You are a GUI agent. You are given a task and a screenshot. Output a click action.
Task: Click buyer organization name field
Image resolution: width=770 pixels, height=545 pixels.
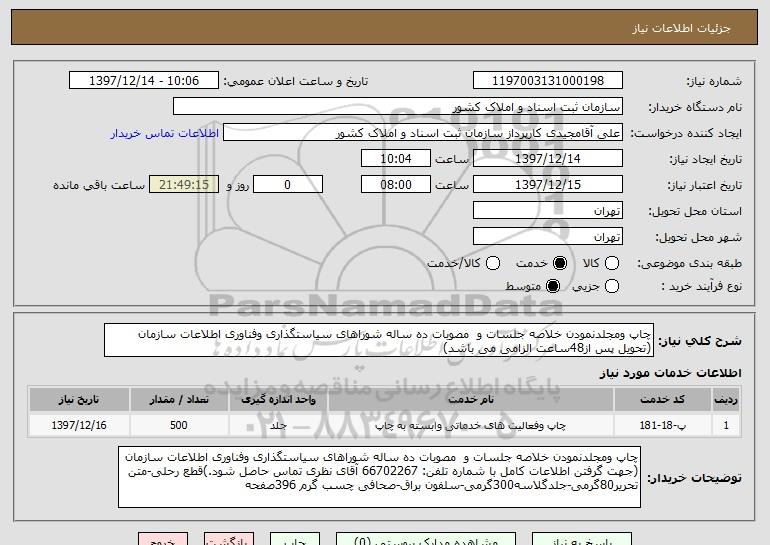click(398, 107)
